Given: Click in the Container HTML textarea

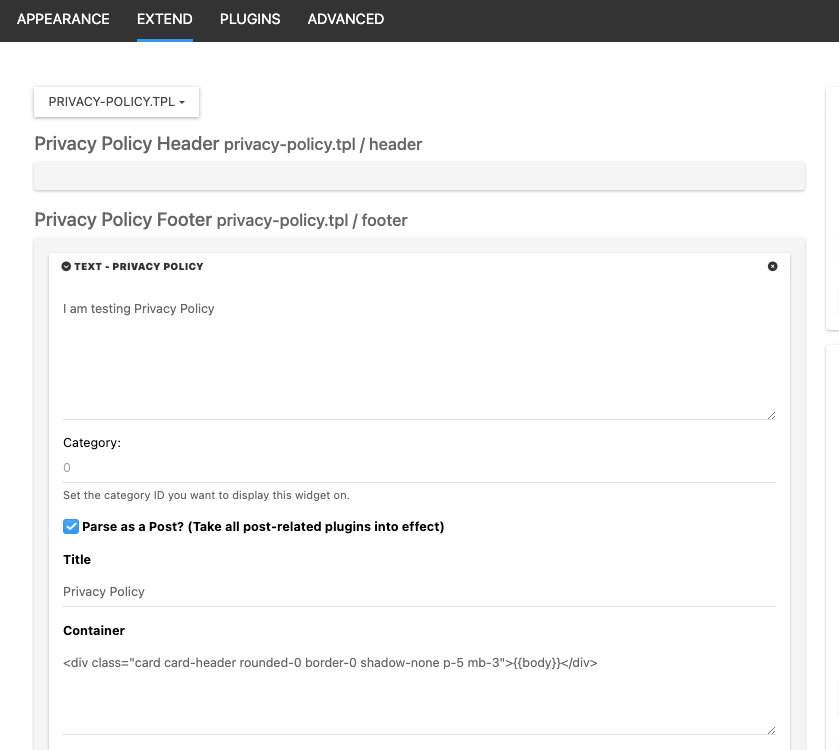Looking at the screenshot, I should (x=418, y=690).
